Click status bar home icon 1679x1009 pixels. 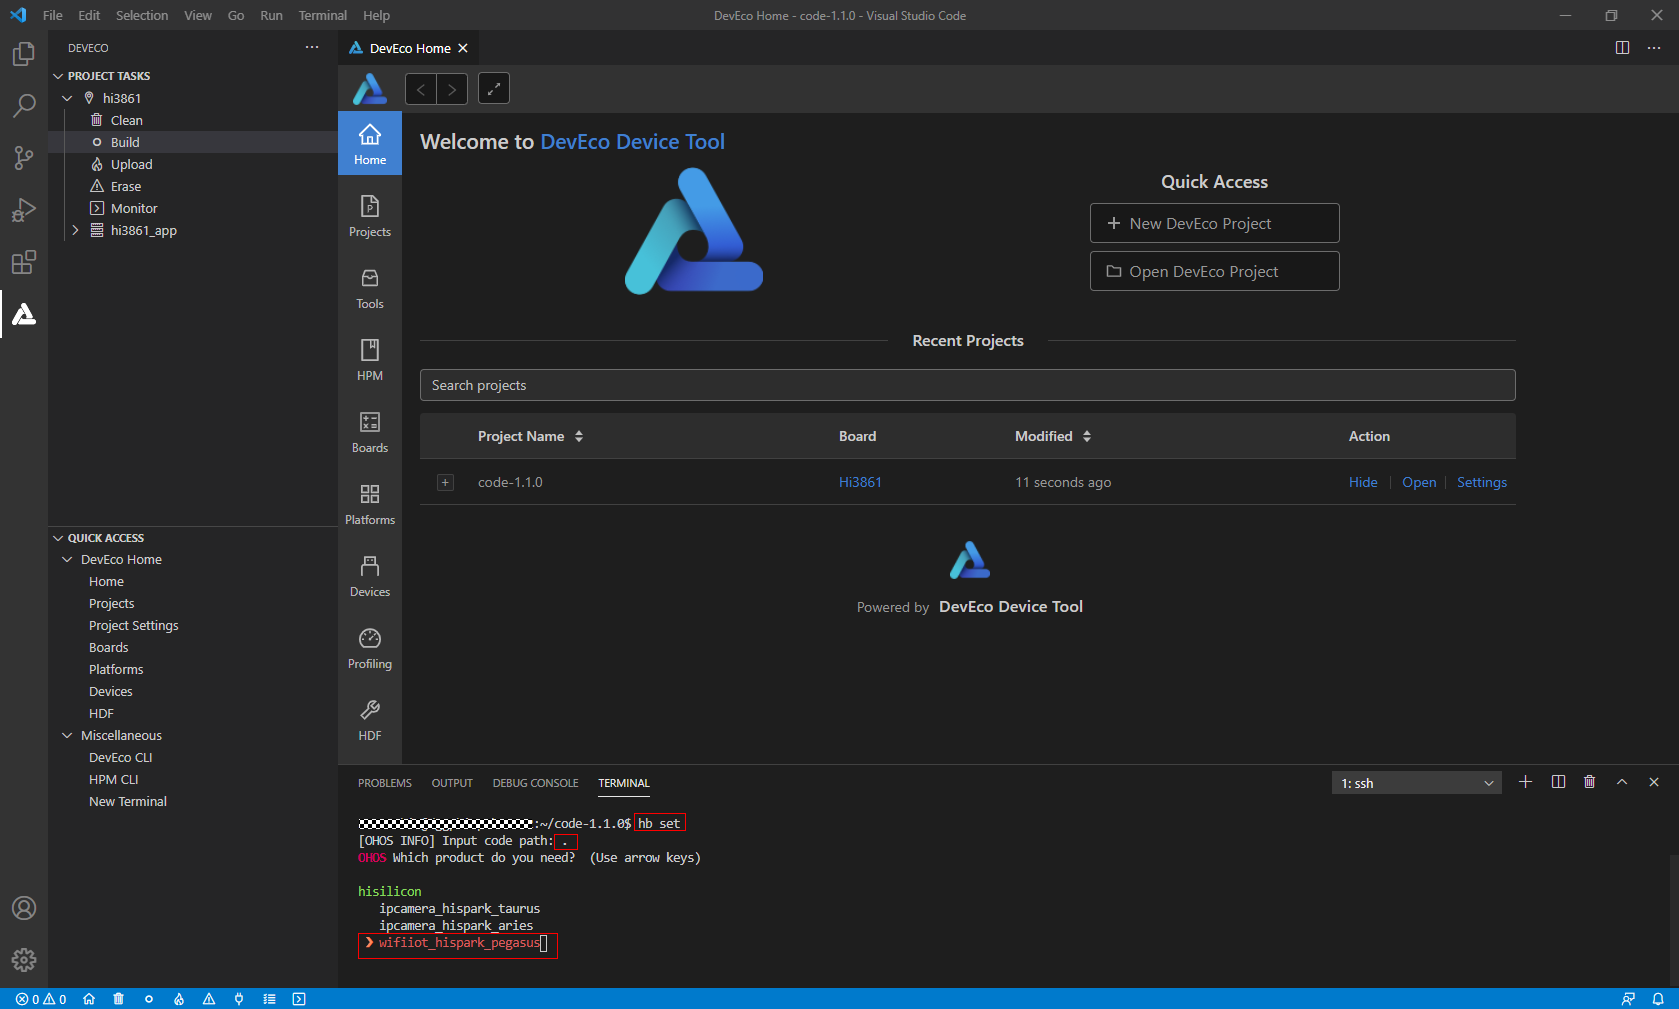[89, 999]
